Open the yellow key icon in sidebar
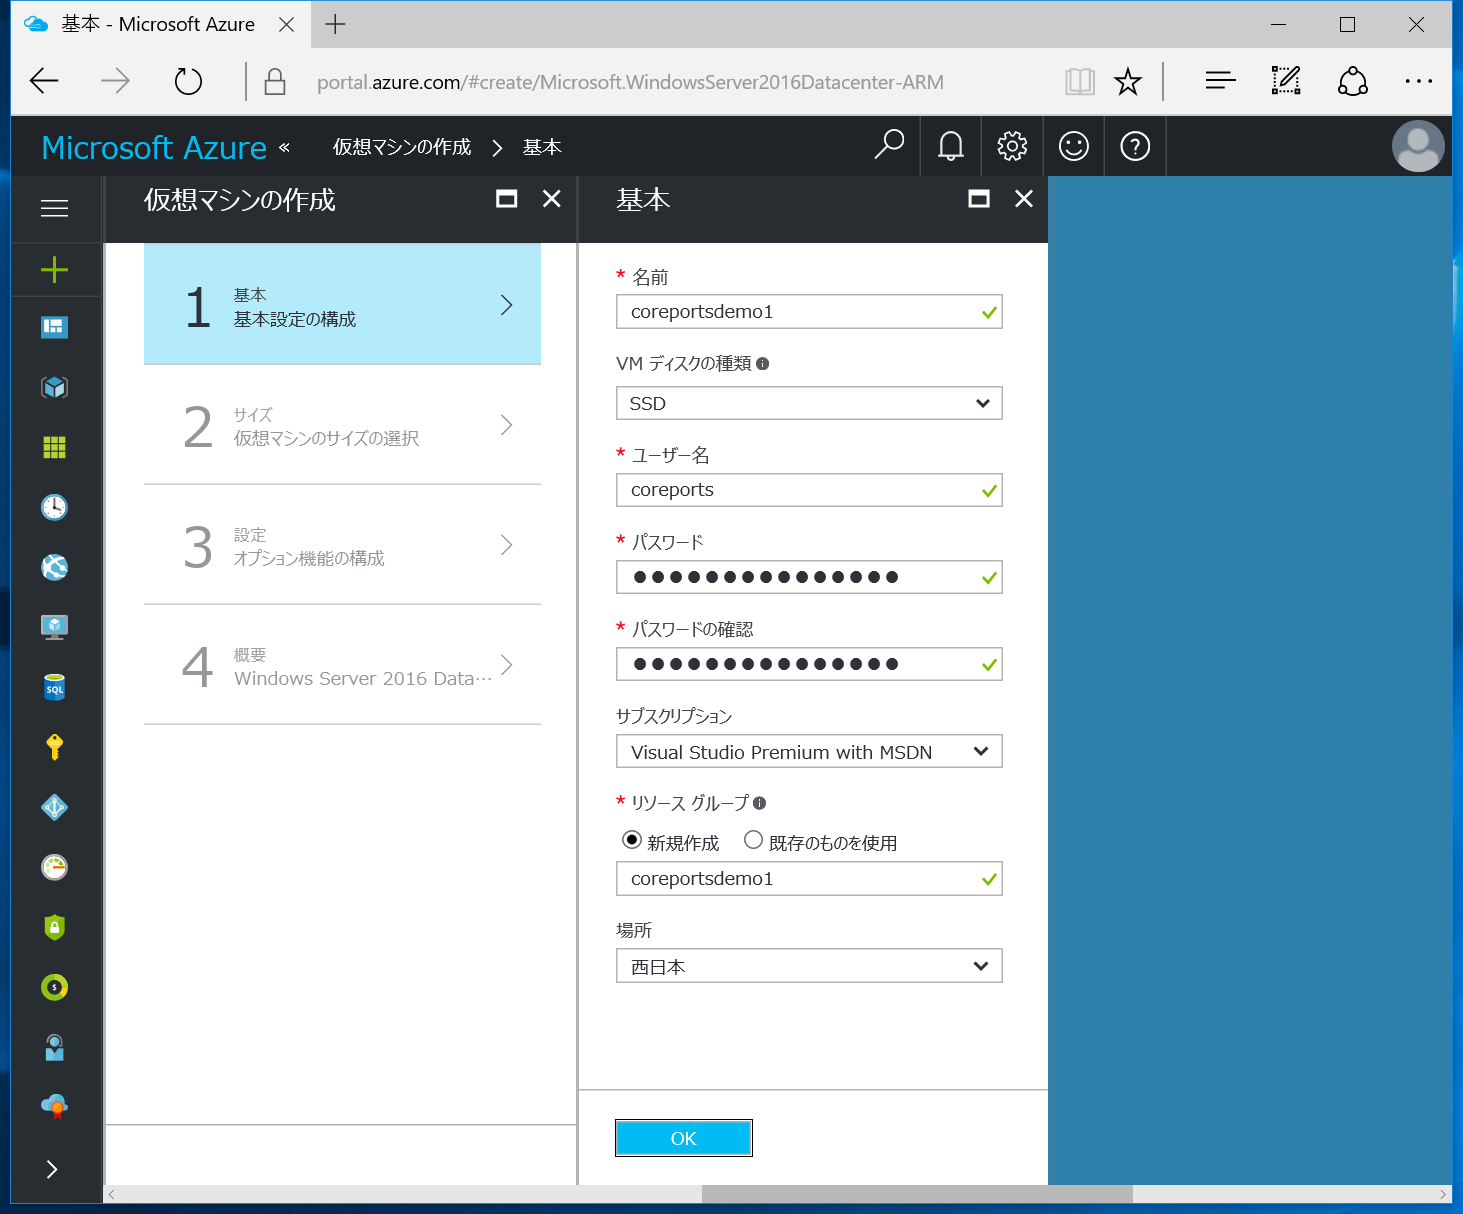This screenshot has height=1214, width=1463. [x=54, y=747]
